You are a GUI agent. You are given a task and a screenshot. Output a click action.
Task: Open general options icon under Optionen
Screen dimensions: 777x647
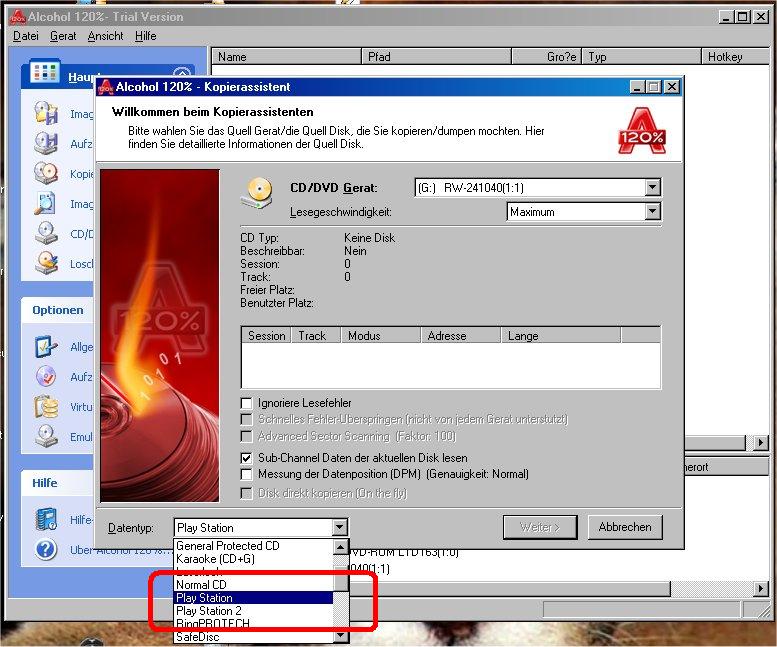click(x=46, y=346)
